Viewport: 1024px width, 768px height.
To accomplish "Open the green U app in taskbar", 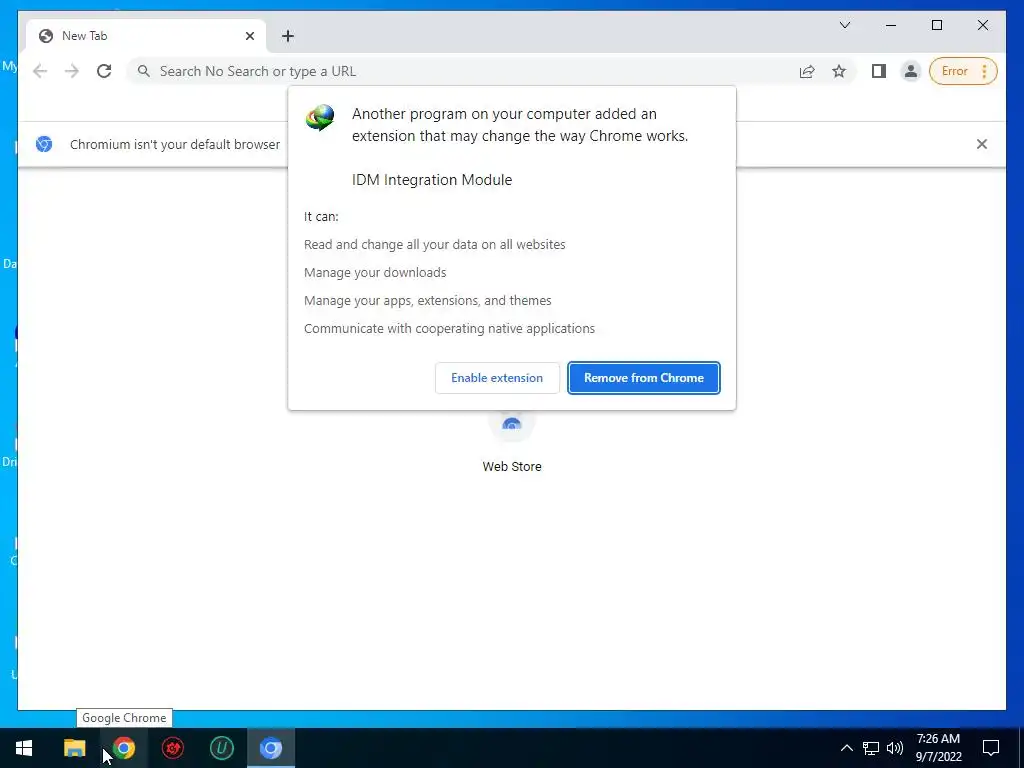I will click(x=221, y=748).
